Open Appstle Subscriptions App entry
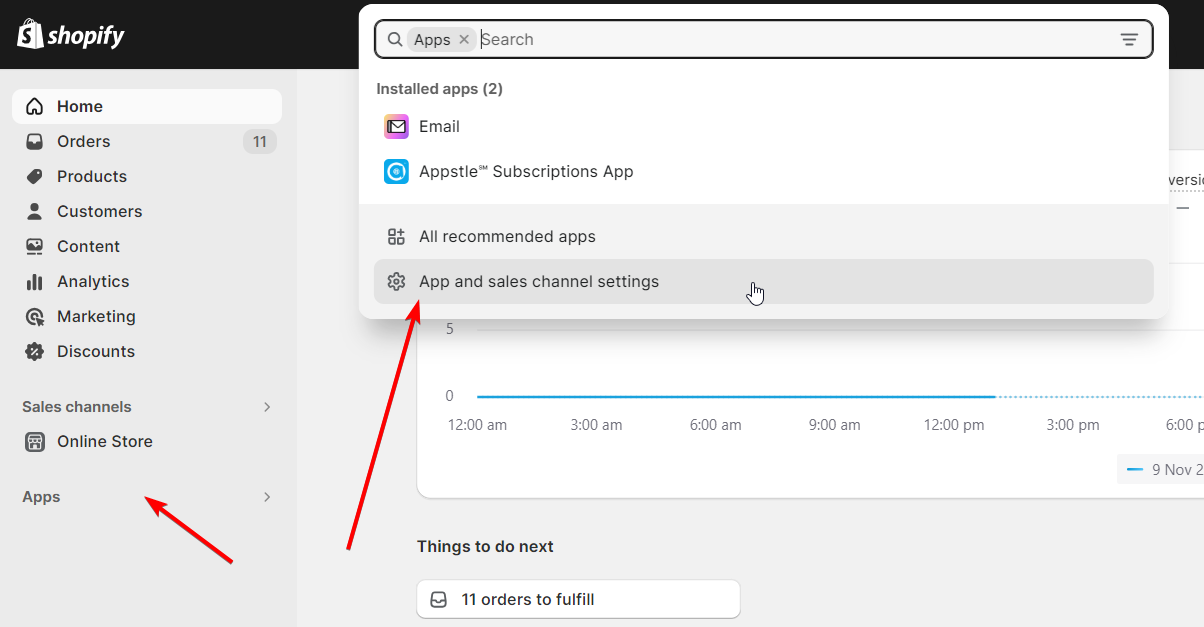The height and width of the screenshot is (627, 1204). (x=764, y=171)
